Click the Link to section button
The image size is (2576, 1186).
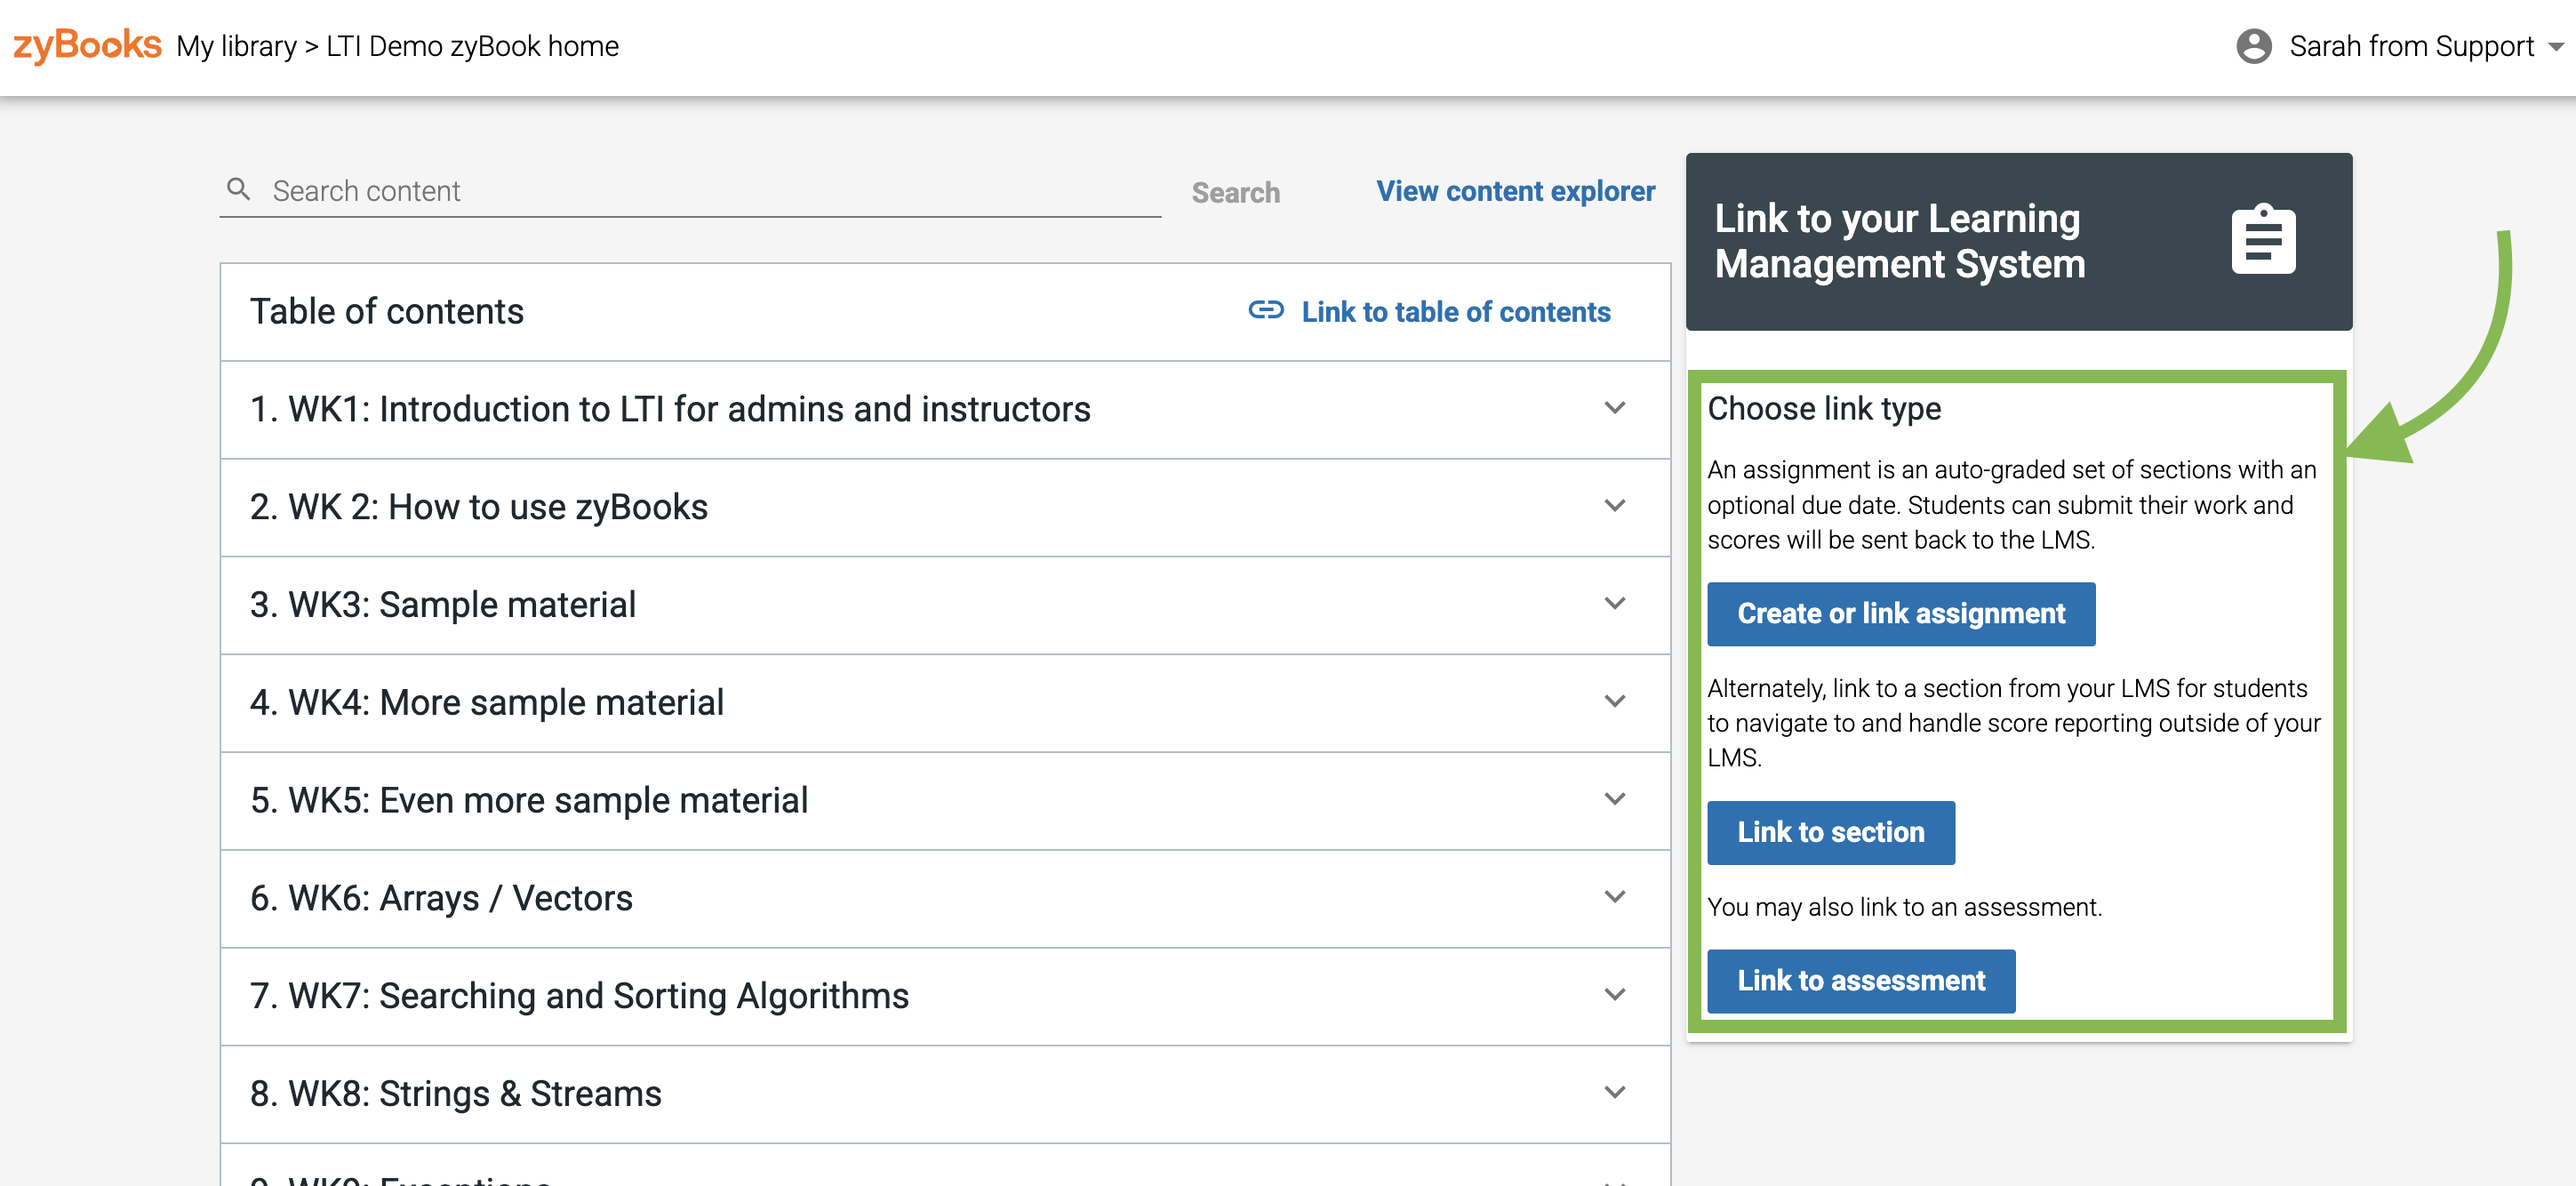(1830, 831)
